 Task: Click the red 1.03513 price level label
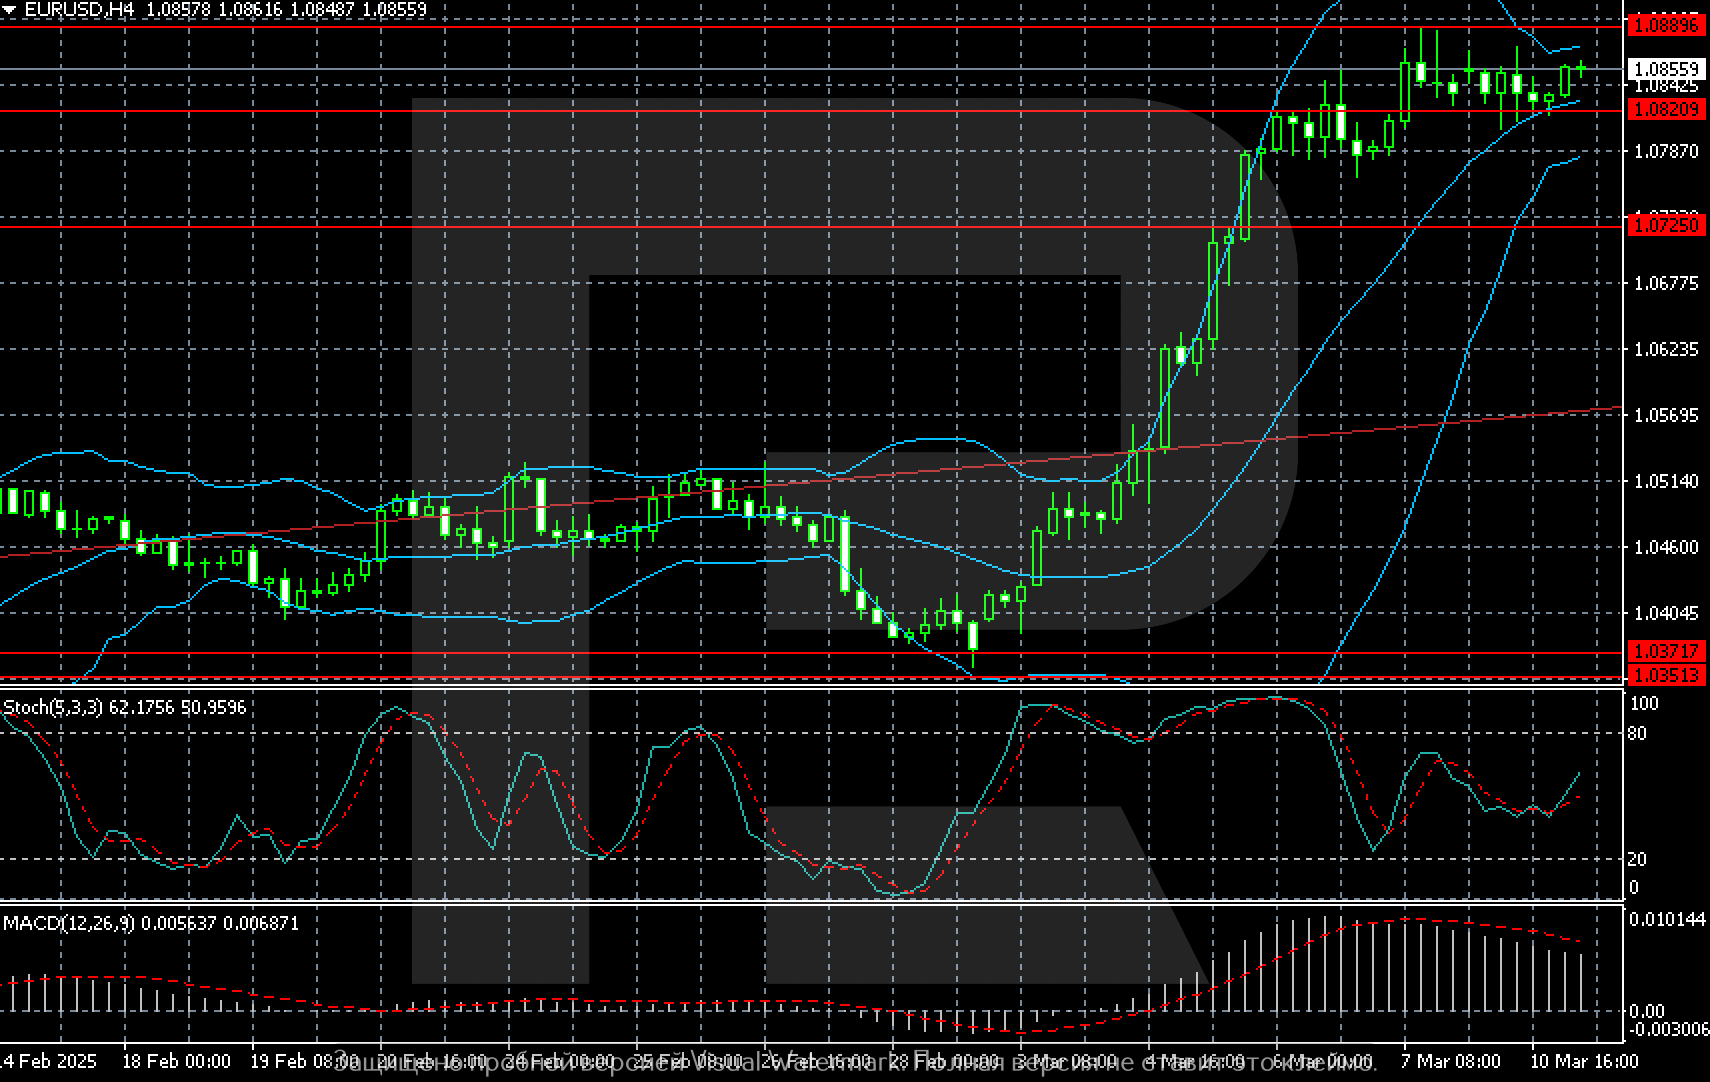1665,676
